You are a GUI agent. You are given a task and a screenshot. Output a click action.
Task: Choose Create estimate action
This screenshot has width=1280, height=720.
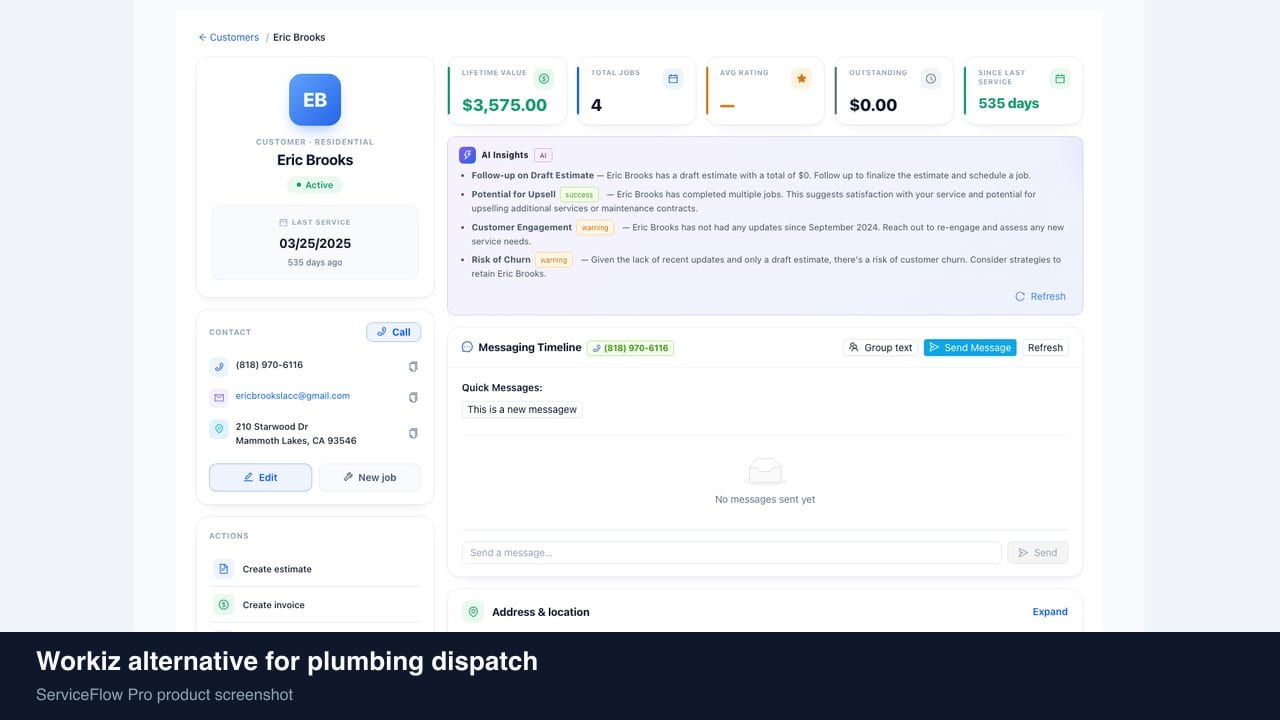click(315, 569)
